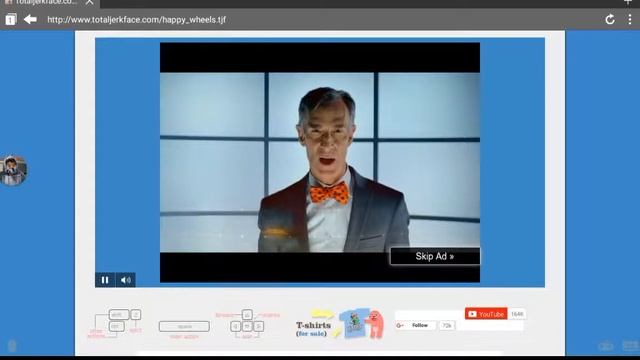Reload the page with the refresh icon

pyautogui.click(x=610, y=19)
